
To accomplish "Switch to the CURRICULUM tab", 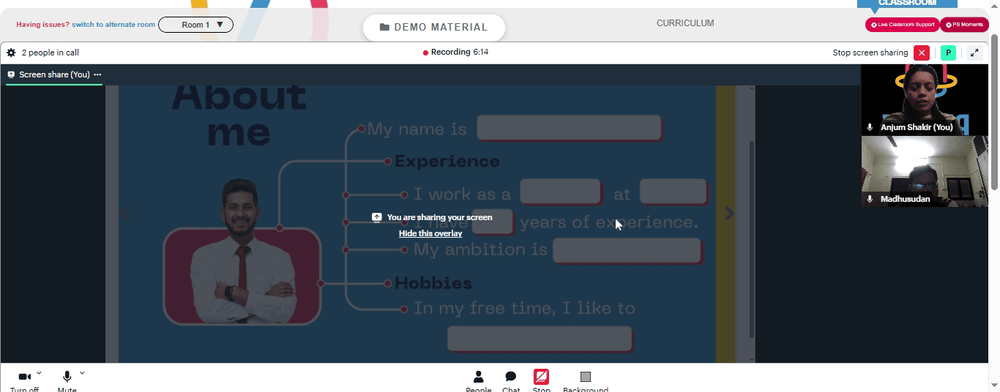I will (685, 23).
